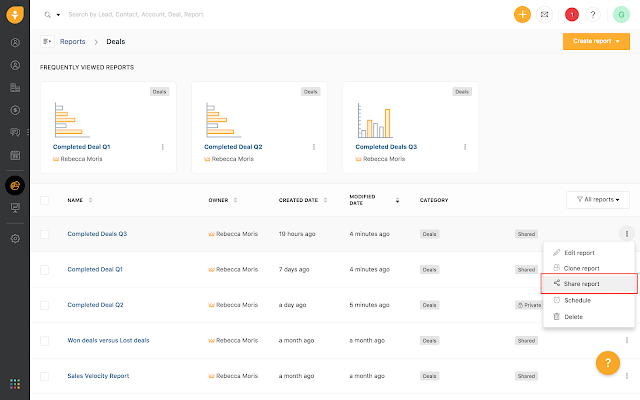Image resolution: width=640 pixels, height=400 pixels.
Task: Select Delete in the context menu
Action: (573, 316)
